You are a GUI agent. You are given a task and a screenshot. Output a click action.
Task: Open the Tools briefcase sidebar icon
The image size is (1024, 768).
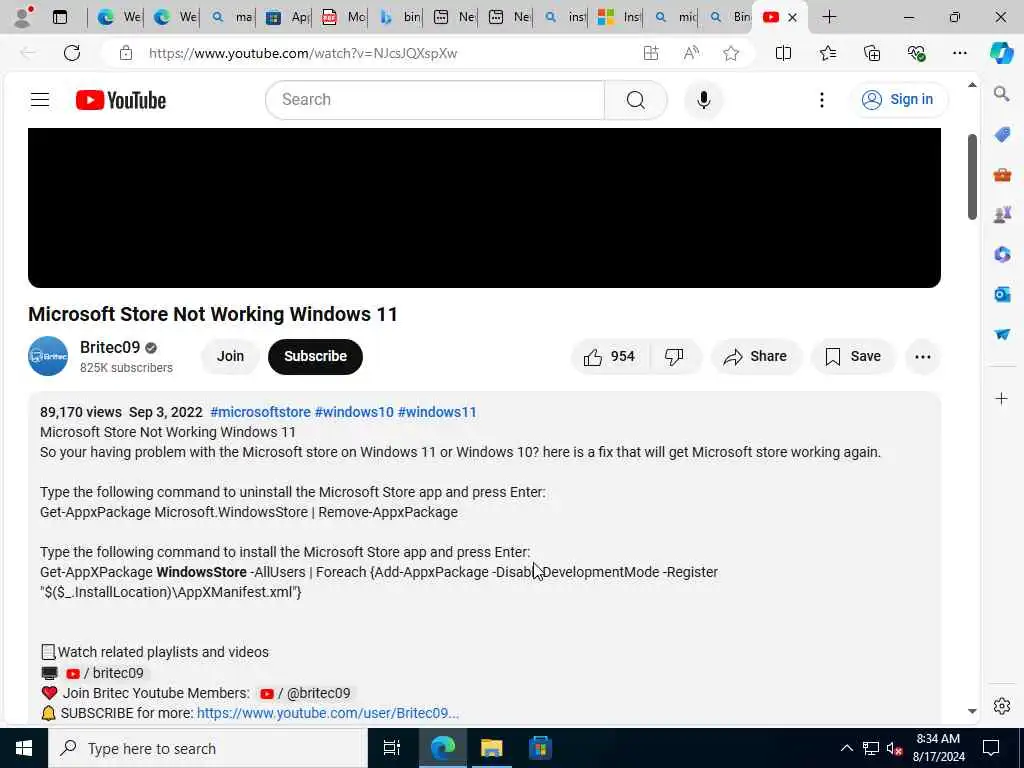tap(1002, 174)
